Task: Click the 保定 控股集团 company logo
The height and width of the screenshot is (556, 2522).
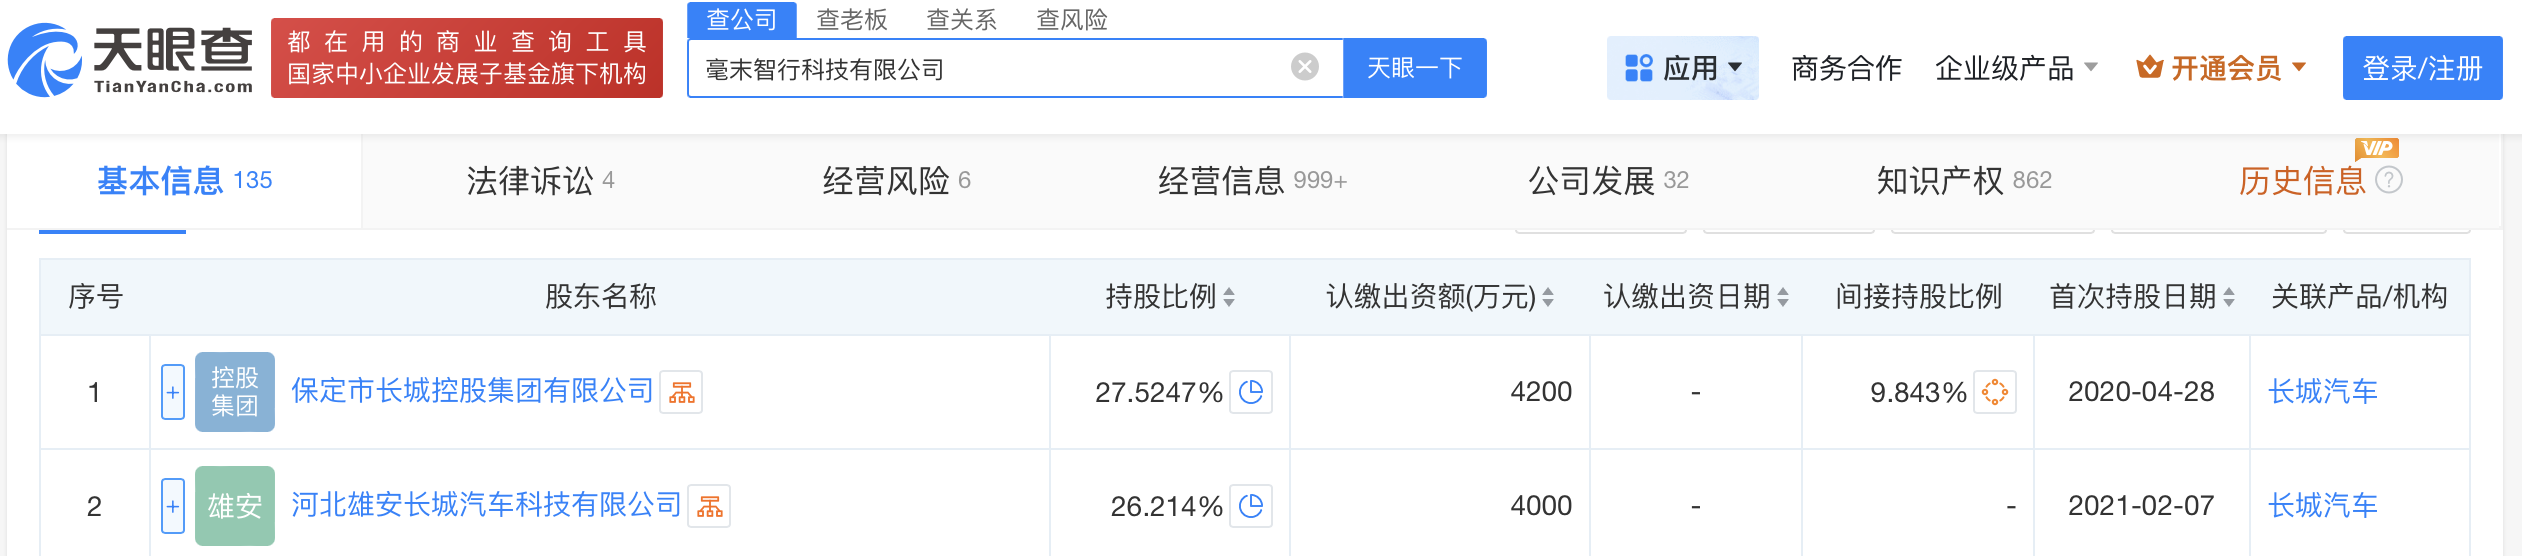Action: (x=235, y=392)
